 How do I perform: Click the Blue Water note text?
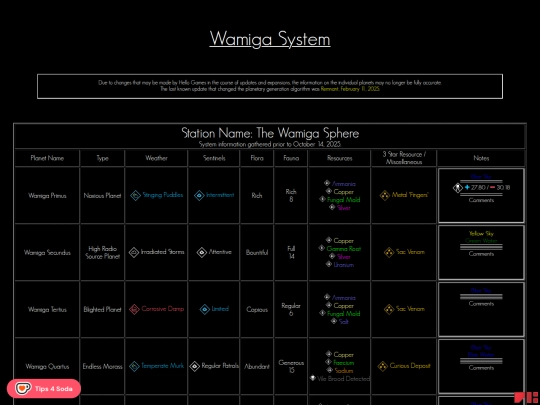point(481,354)
